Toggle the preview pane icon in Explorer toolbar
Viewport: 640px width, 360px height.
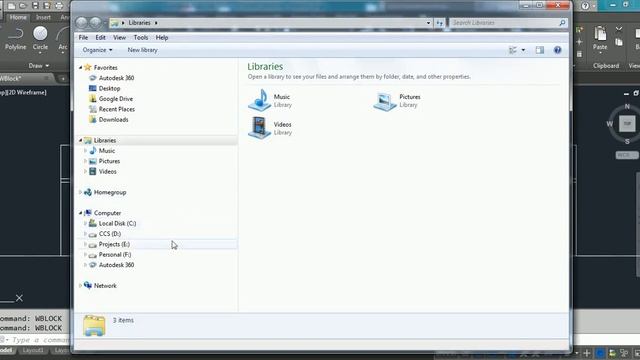click(540, 50)
